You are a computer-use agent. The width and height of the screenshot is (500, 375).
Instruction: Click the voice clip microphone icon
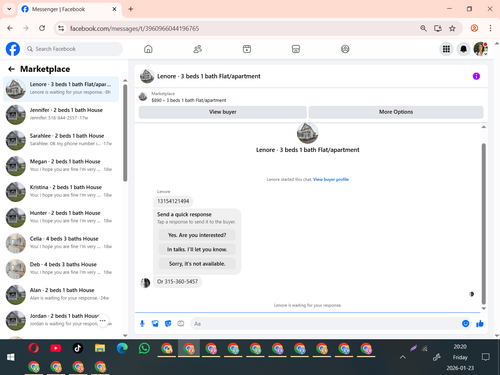tap(142, 323)
